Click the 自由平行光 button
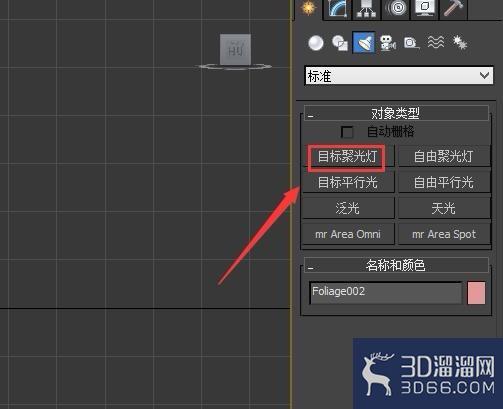 [x=444, y=182]
